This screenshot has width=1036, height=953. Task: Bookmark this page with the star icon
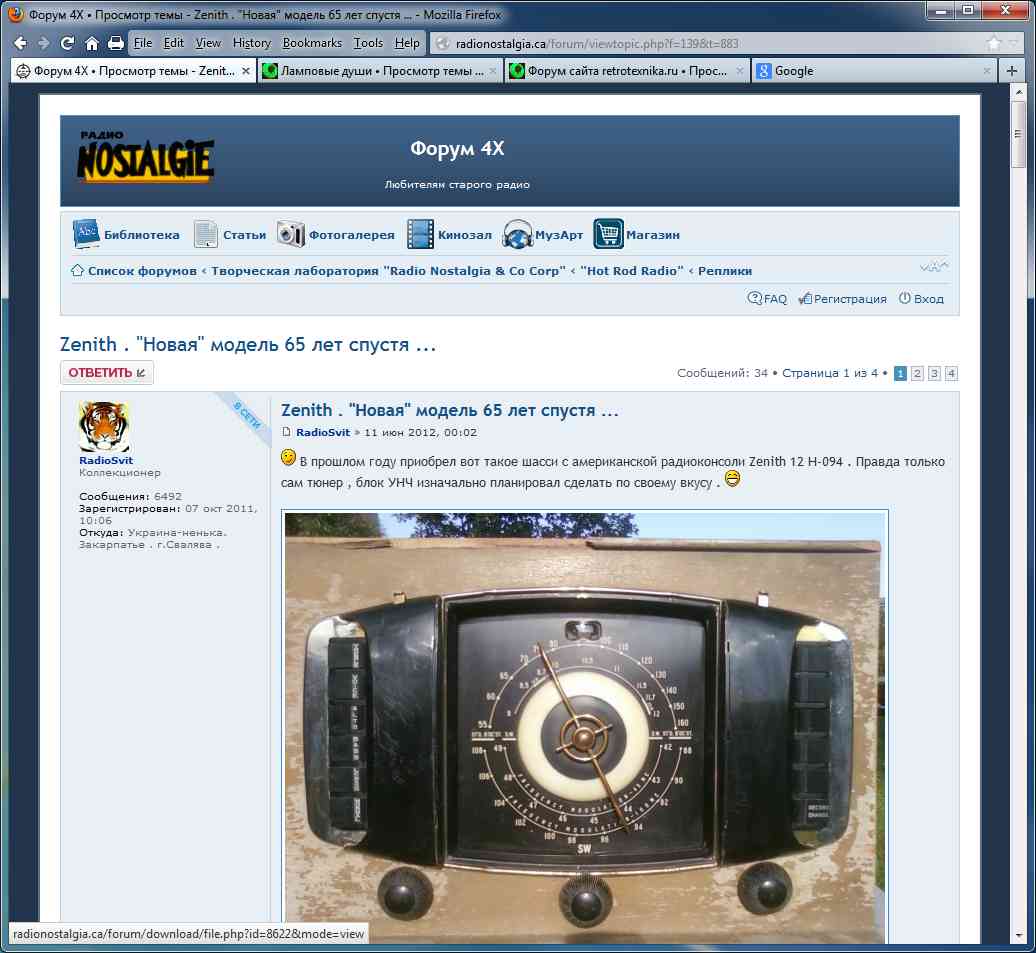993,44
